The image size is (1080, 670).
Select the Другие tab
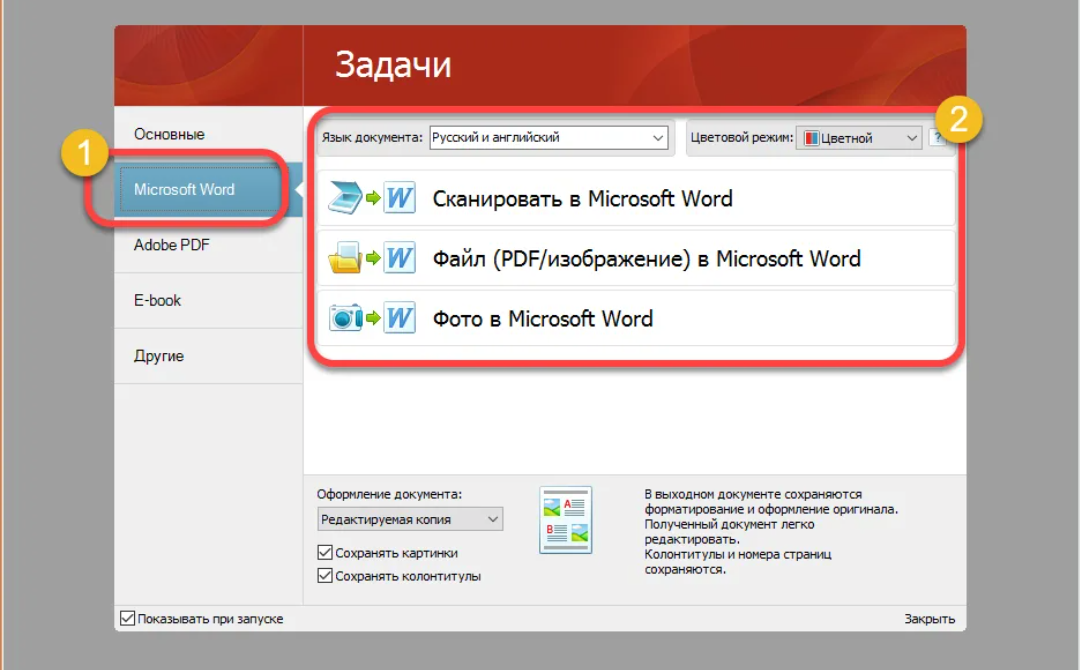tap(208, 356)
